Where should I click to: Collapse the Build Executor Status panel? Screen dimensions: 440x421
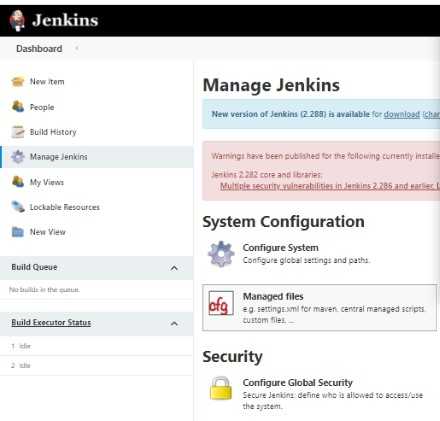[x=174, y=323]
